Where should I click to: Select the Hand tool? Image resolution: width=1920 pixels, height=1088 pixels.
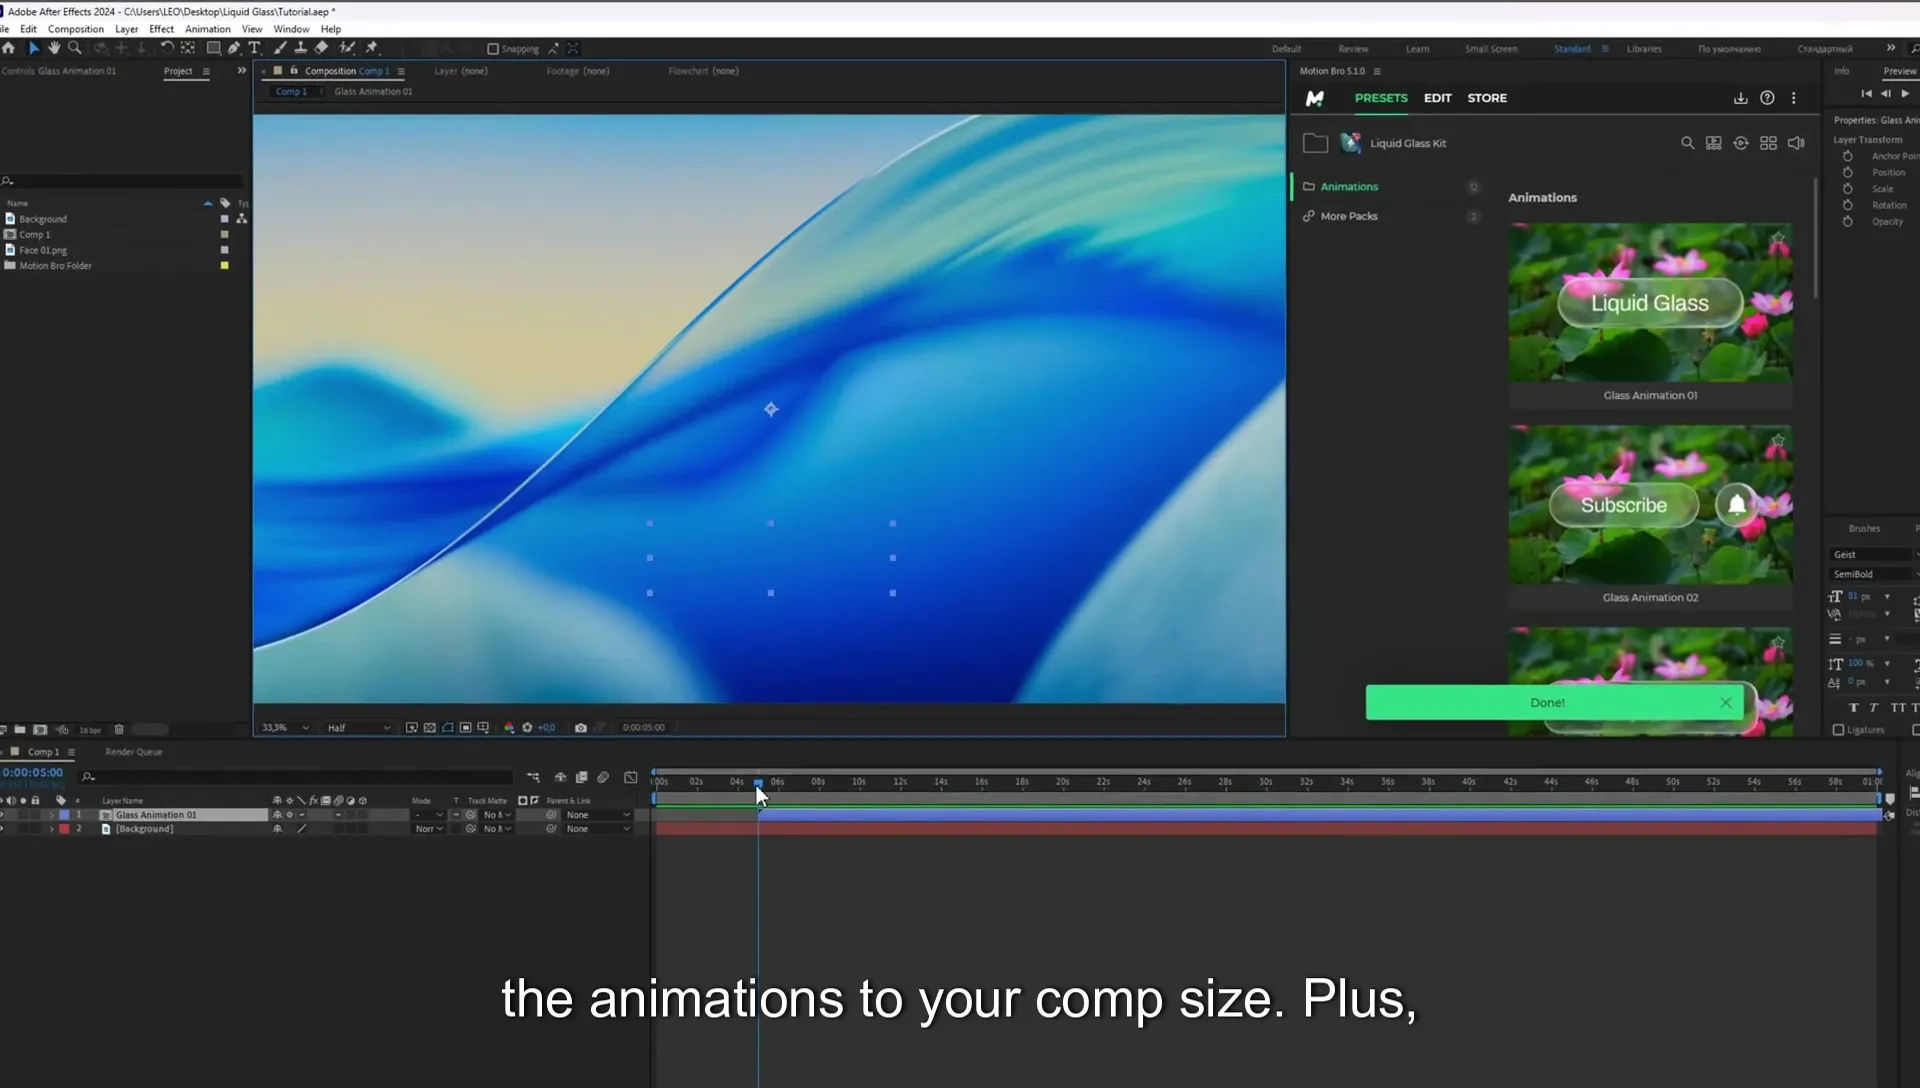tap(54, 48)
